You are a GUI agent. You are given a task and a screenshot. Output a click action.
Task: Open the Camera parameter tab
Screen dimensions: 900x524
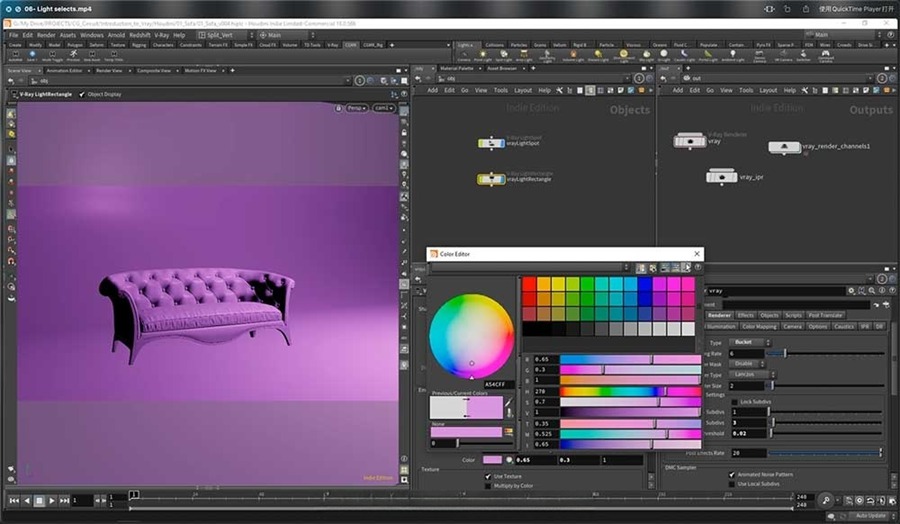[792, 327]
